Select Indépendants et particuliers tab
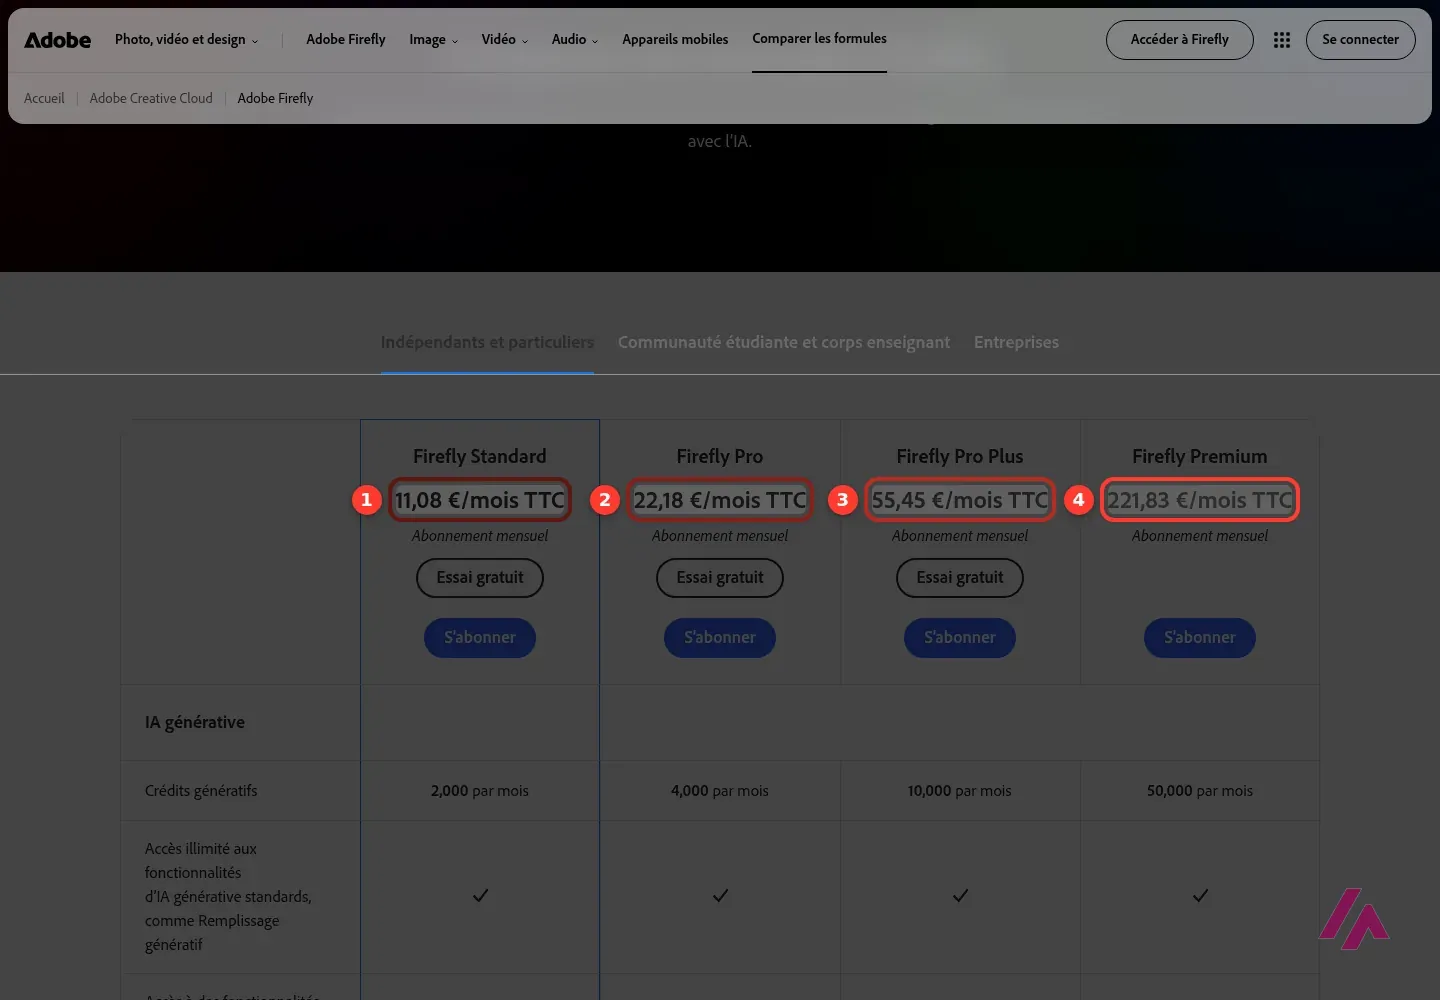The height and width of the screenshot is (1000, 1440). (487, 342)
